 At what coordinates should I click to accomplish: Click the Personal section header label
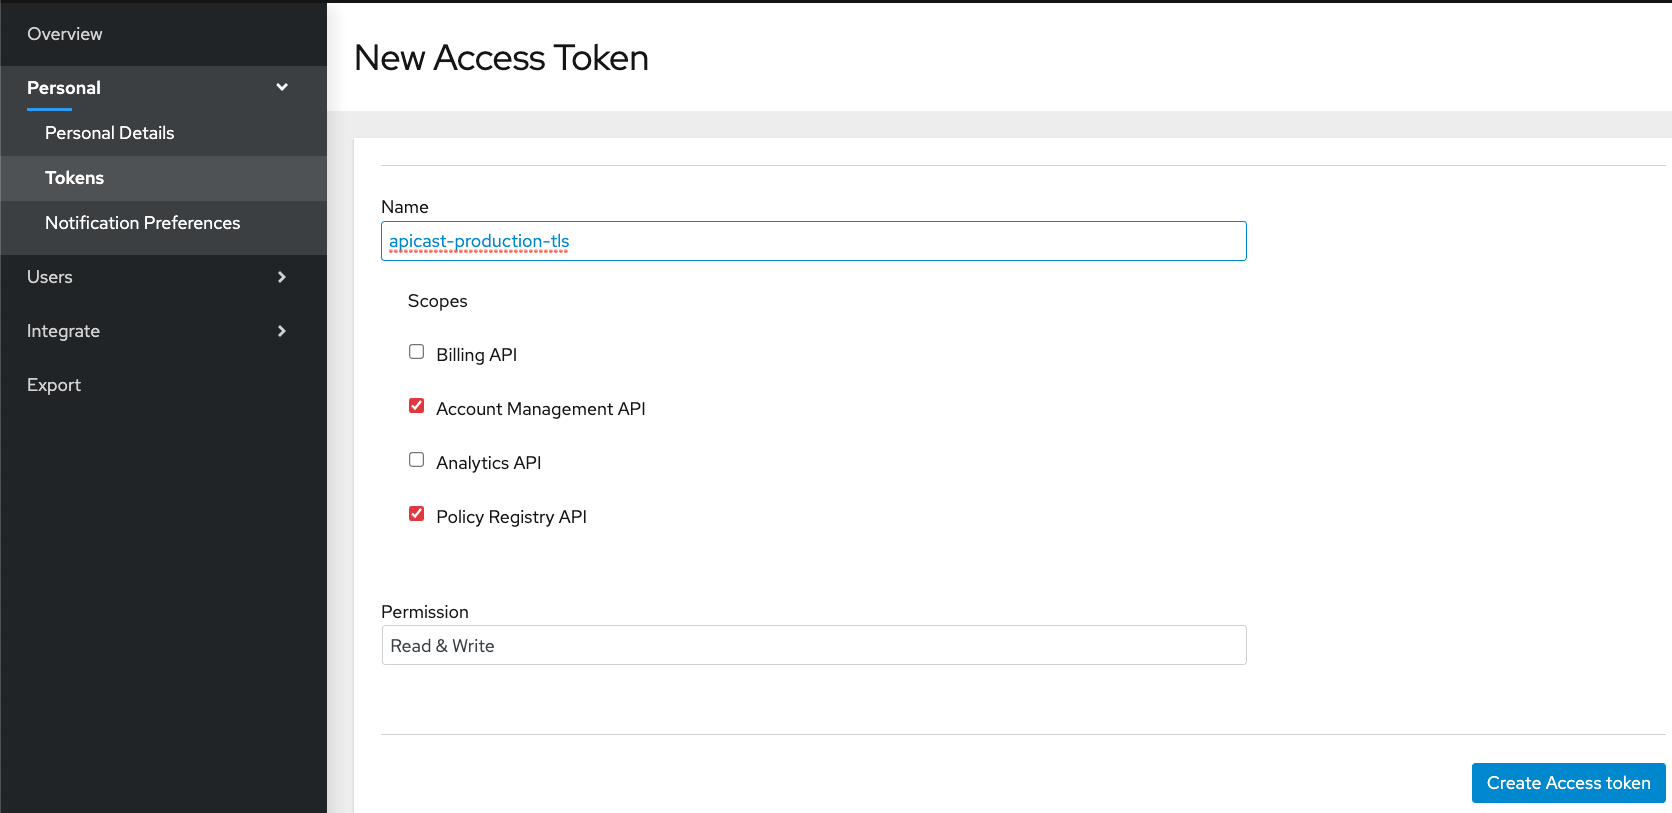pyautogui.click(x=64, y=88)
